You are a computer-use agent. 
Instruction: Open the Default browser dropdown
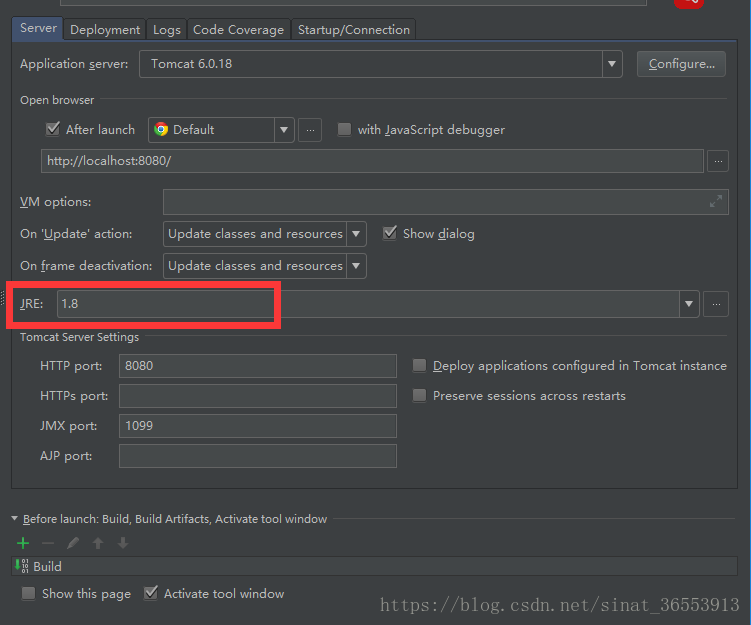(284, 130)
